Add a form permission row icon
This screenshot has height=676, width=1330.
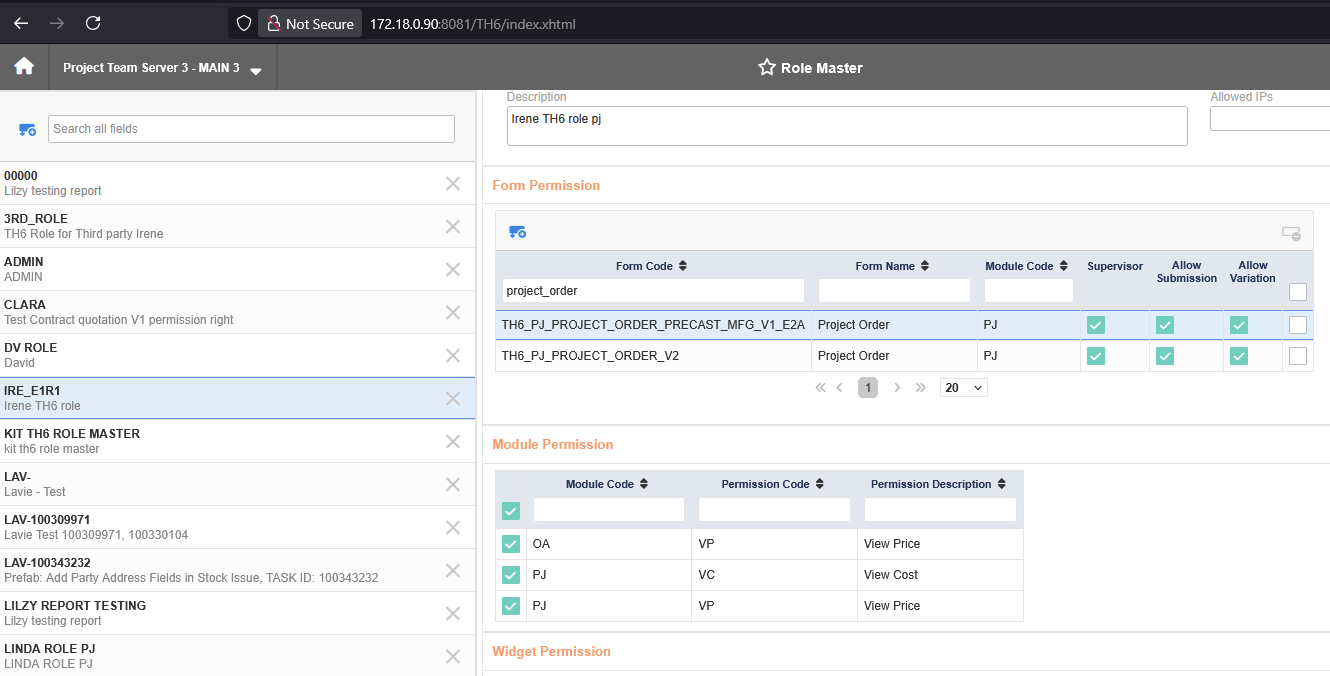pyautogui.click(x=517, y=232)
